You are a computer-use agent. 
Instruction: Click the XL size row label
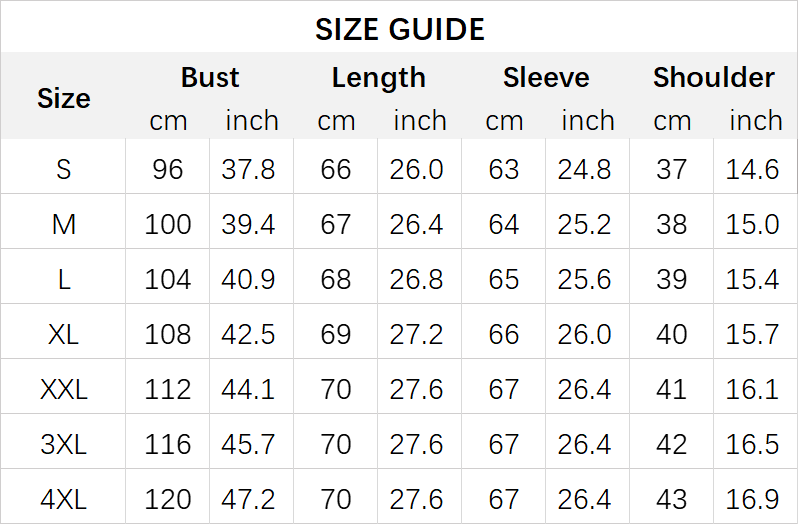click(63, 334)
